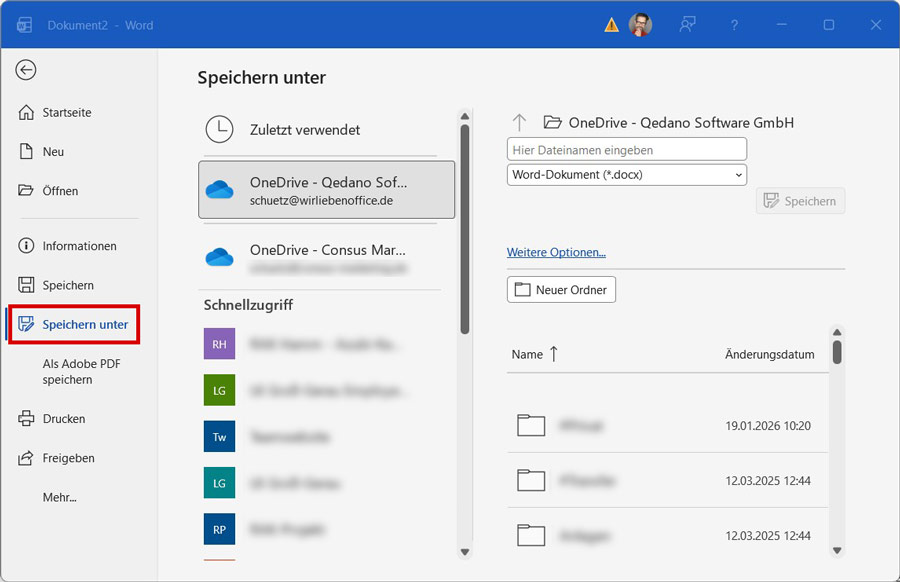Screen dimensions: 900x582
Task: Open the yellow warning triangle notification
Action: click(x=612, y=25)
